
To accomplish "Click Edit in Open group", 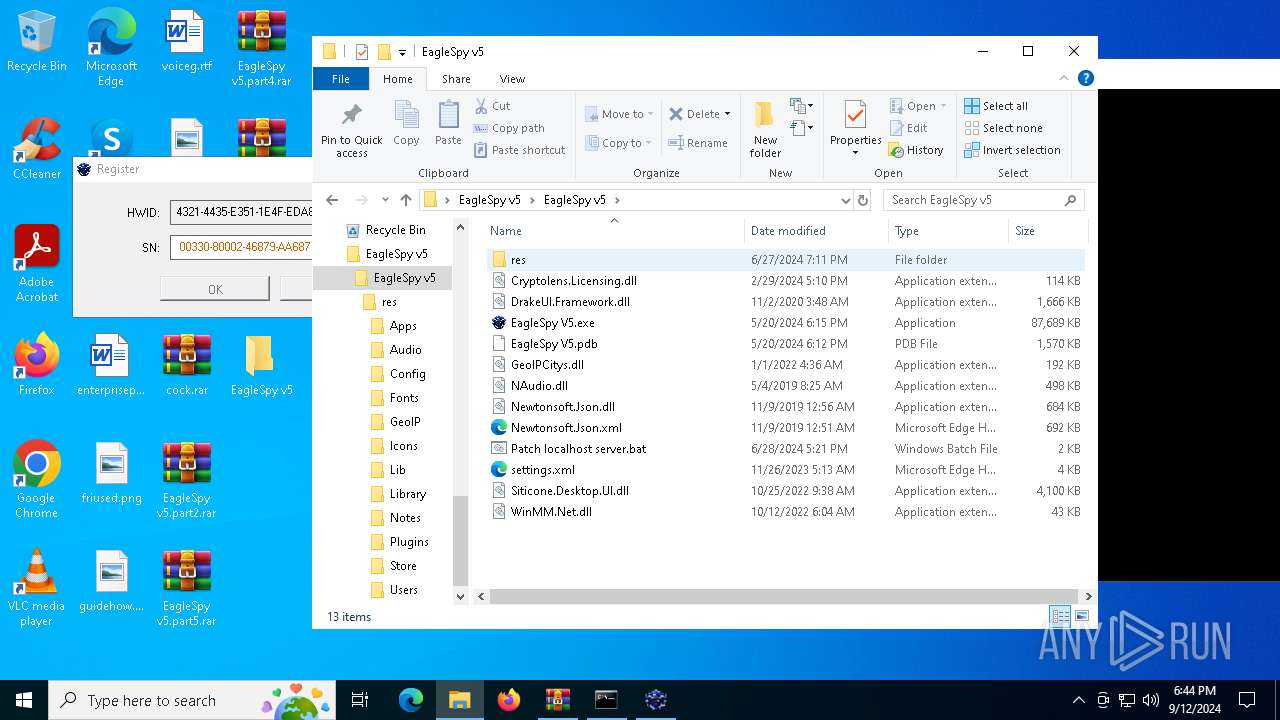I will [x=908, y=128].
